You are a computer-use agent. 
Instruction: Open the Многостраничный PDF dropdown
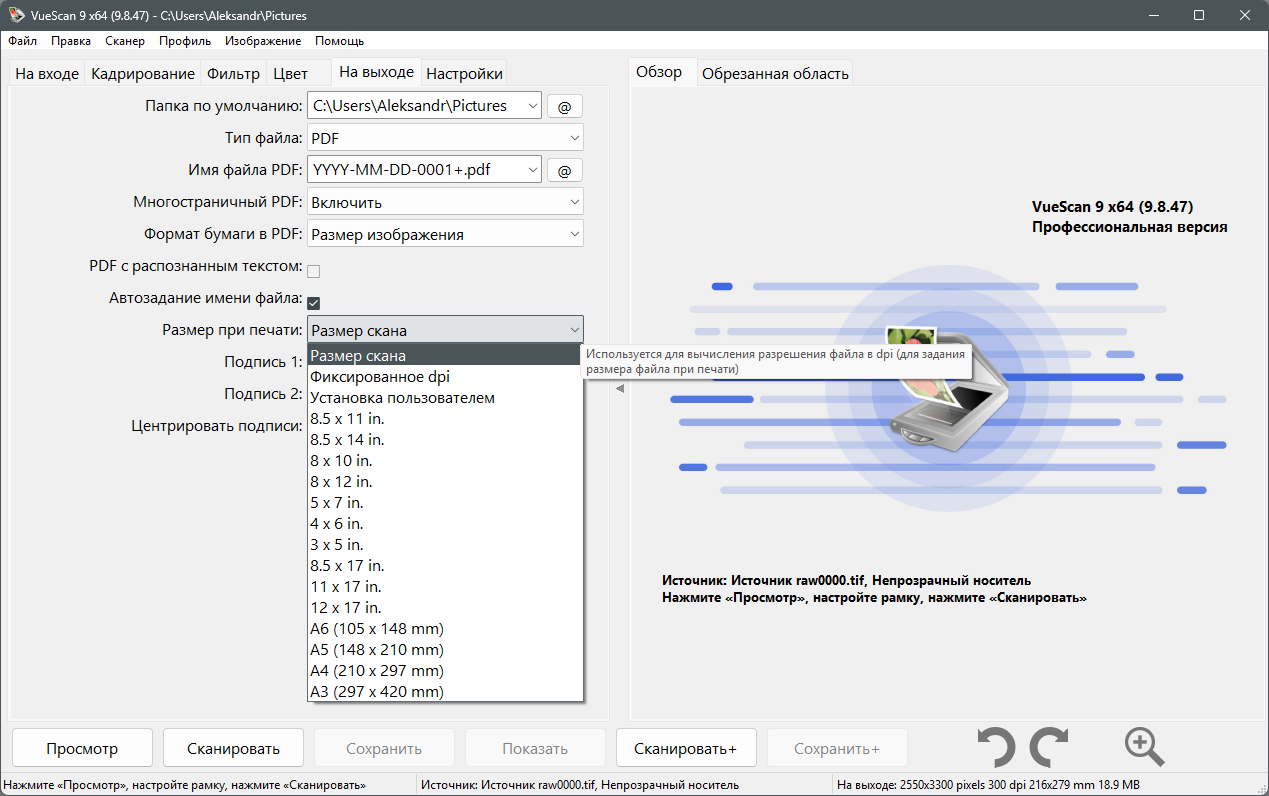[x=445, y=202]
